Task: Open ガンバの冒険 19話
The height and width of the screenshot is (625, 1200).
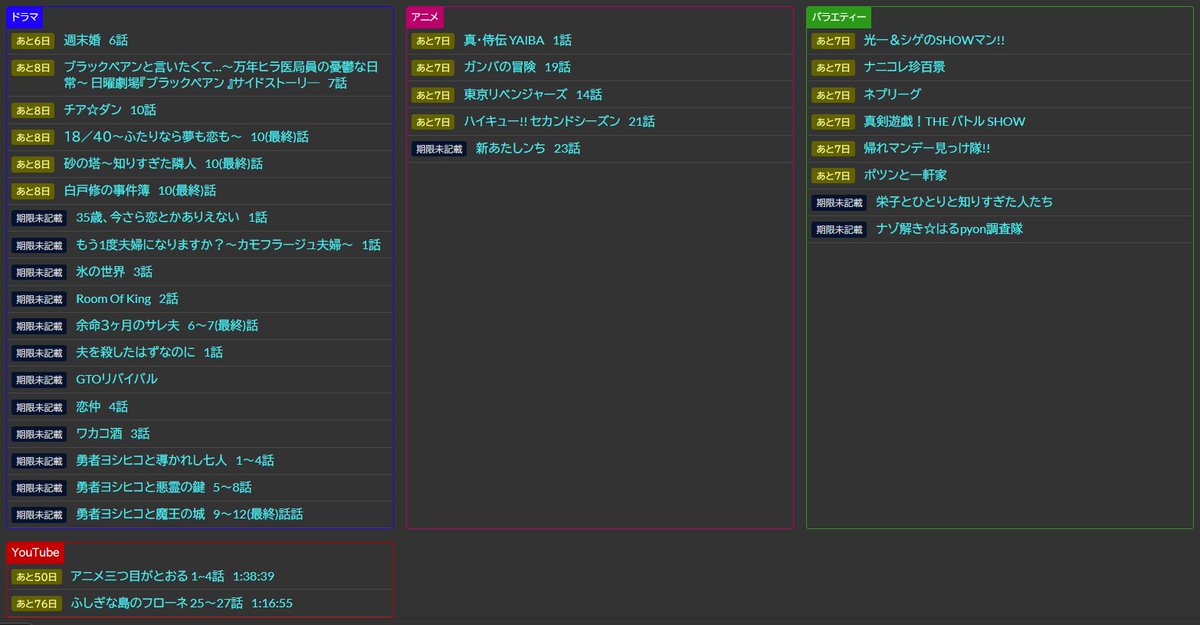Action: pos(517,68)
